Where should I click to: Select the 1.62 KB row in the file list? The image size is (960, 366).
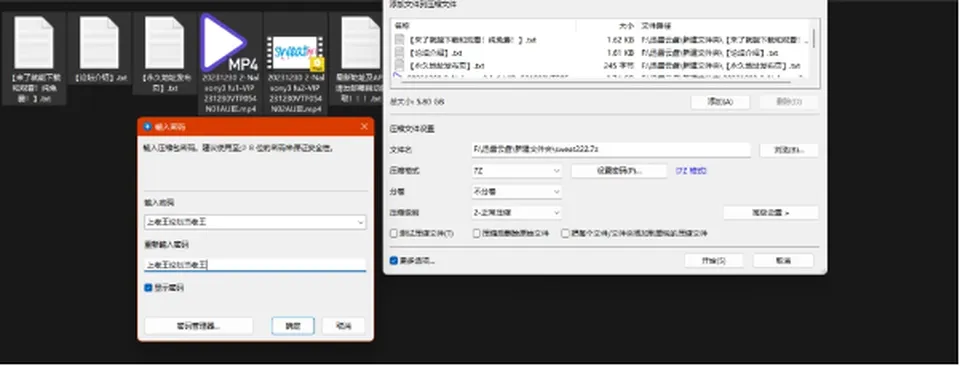point(600,40)
